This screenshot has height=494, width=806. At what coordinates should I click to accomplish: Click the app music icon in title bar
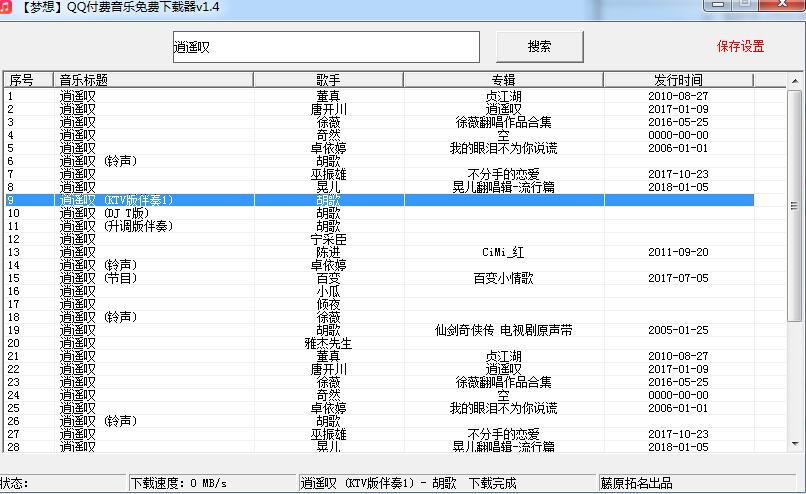click(5, 7)
